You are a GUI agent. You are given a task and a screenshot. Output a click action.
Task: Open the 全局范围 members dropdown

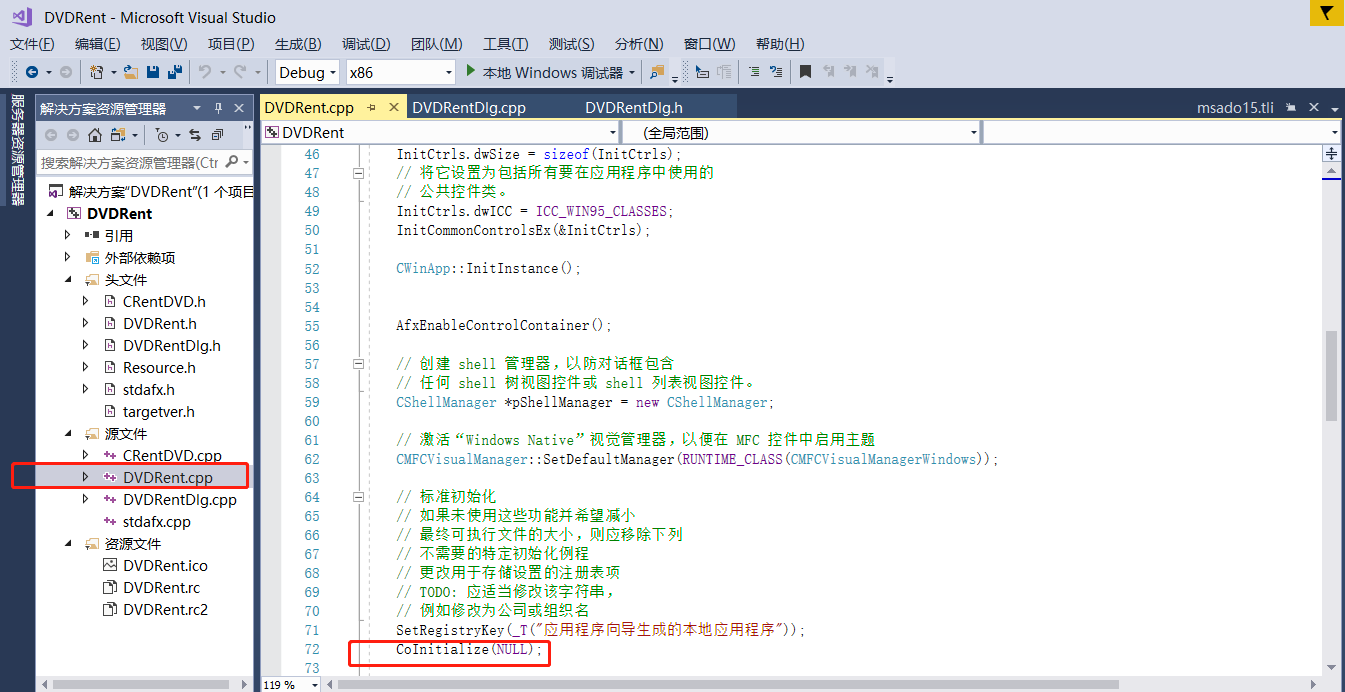pyautogui.click(x=800, y=132)
